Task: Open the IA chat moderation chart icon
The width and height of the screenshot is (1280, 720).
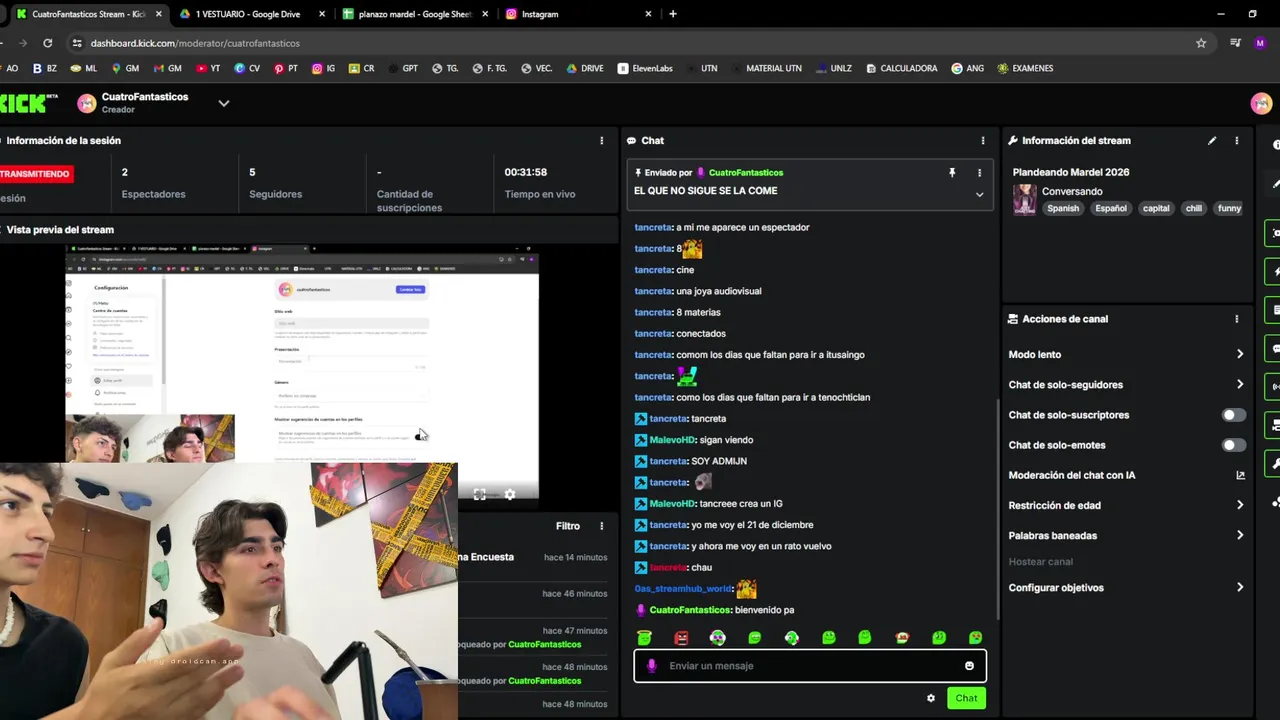Action: [1240, 475]
